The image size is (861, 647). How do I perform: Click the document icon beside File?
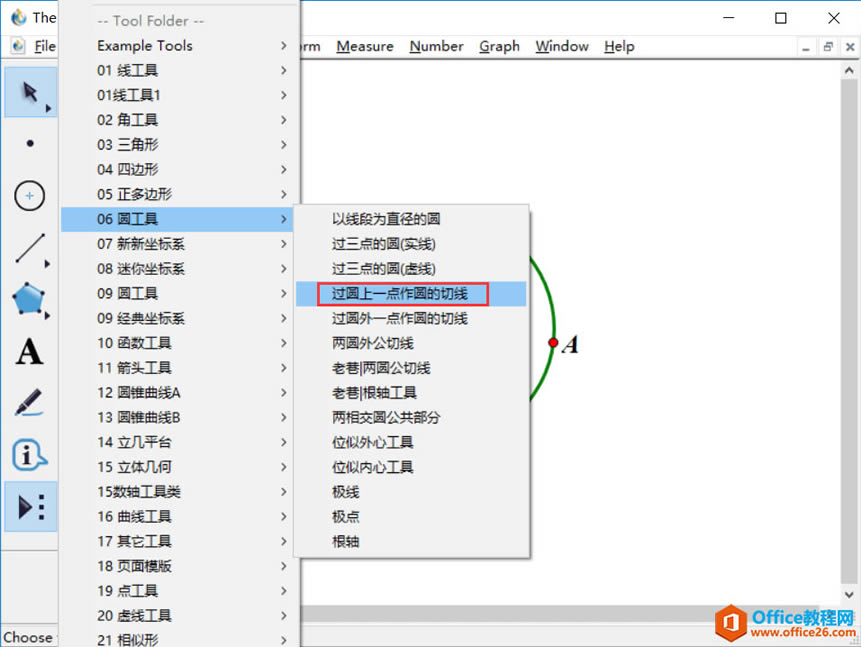(18, 46)
